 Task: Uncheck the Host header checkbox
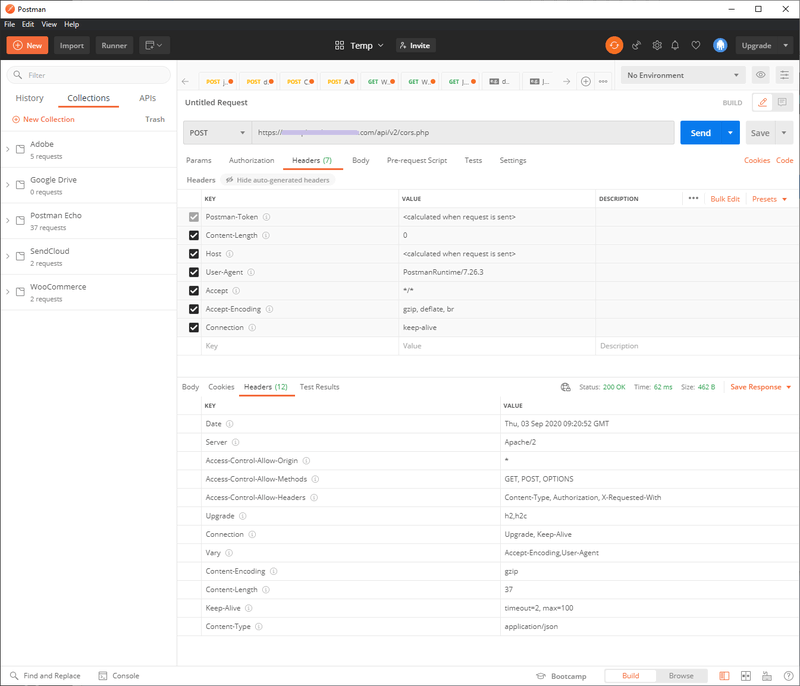pyautogui.click(x=194, y=254)
